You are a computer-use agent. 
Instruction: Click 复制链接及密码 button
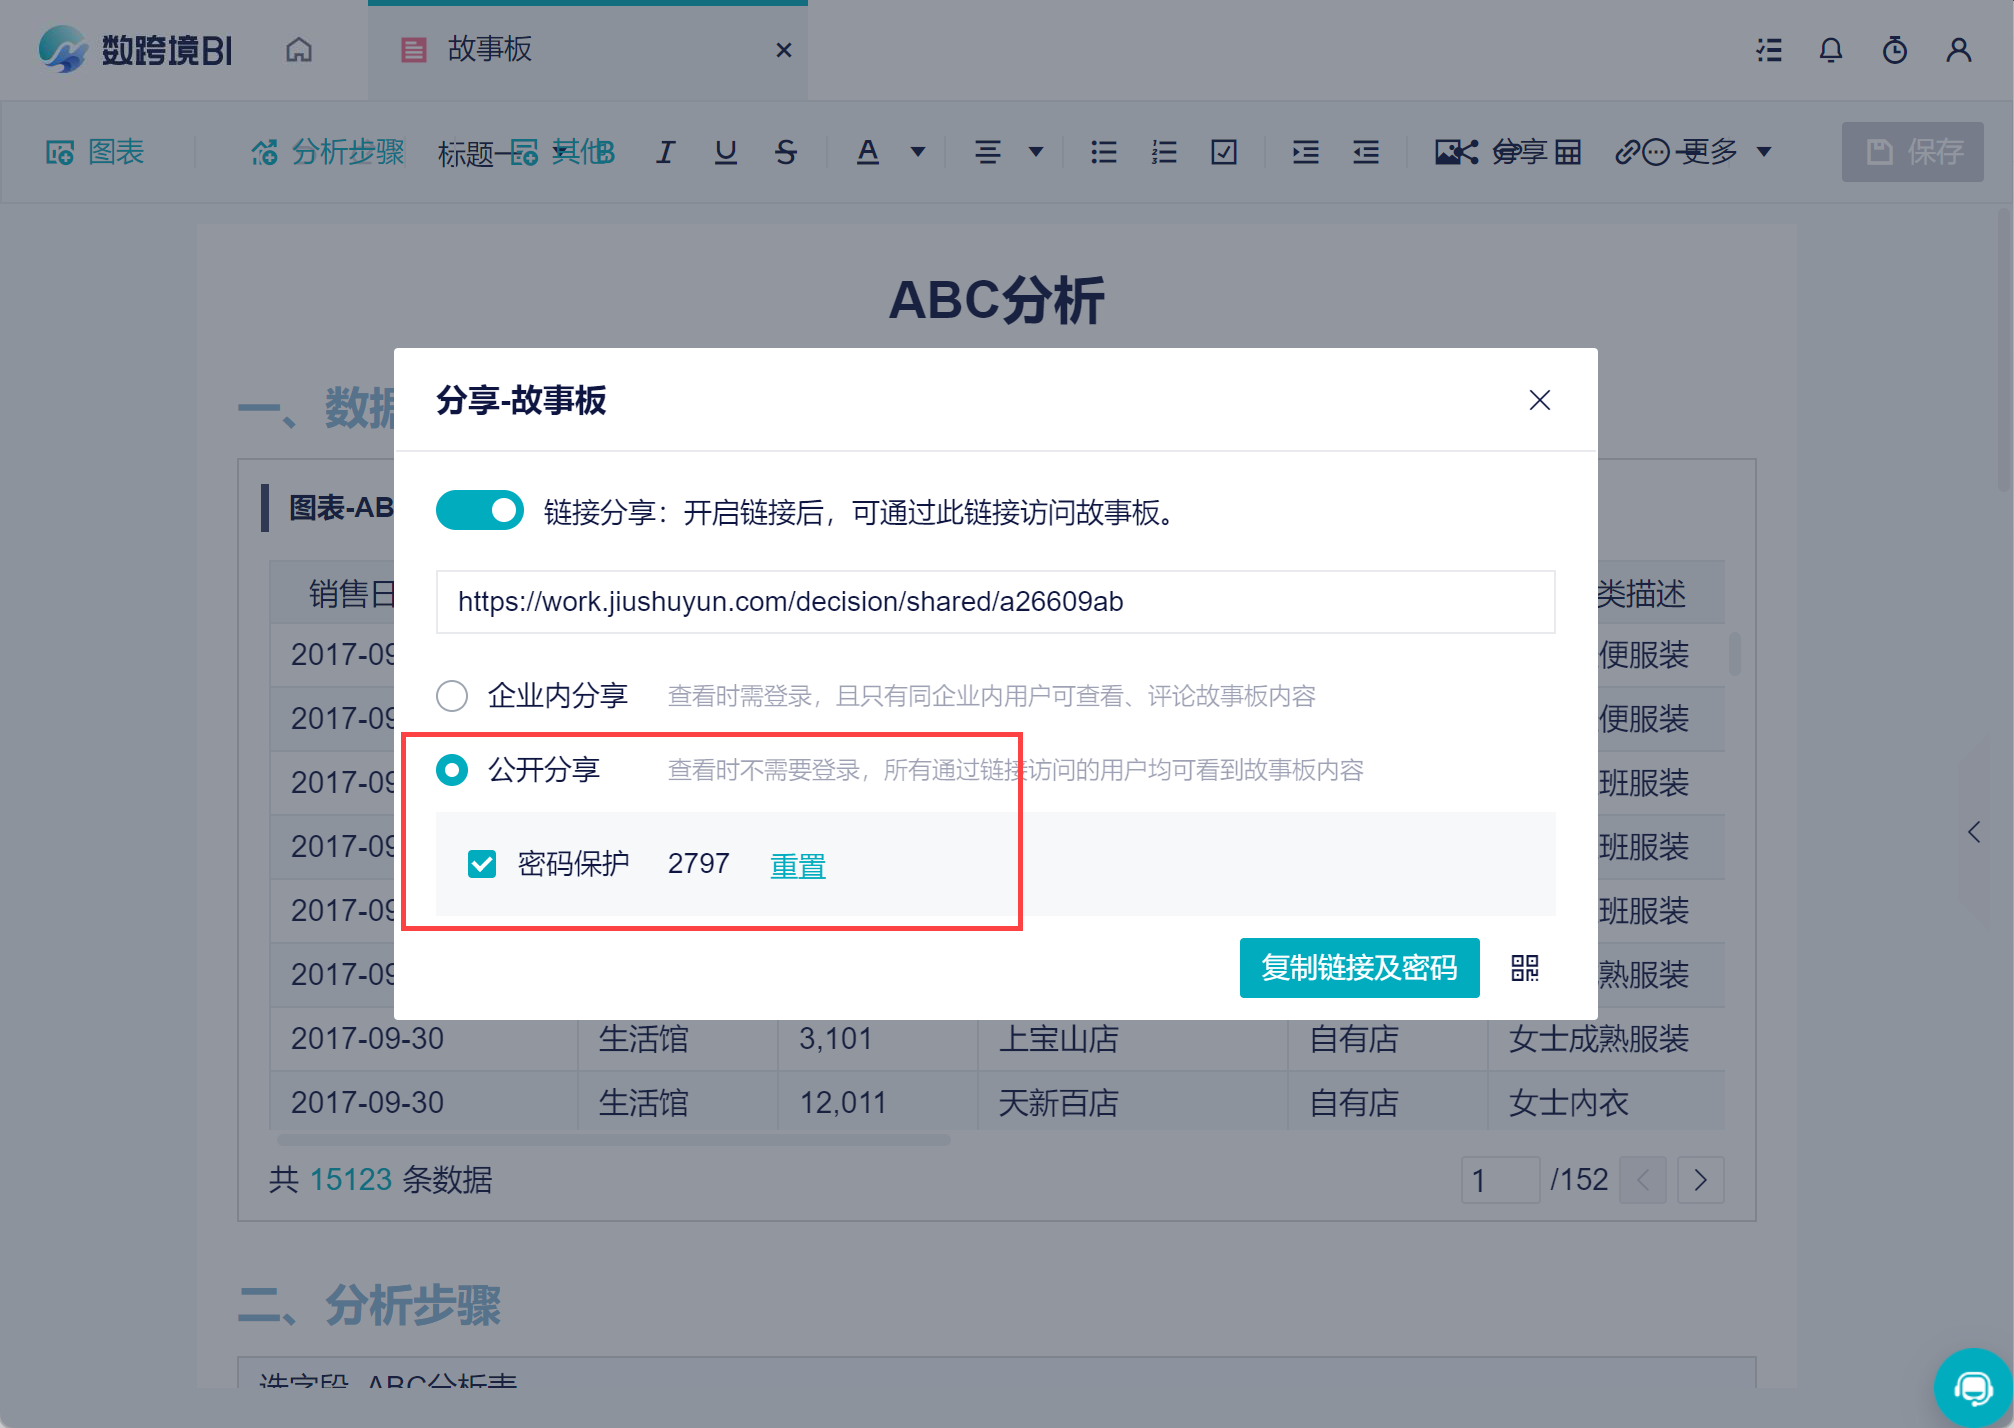click(1358, 968)
